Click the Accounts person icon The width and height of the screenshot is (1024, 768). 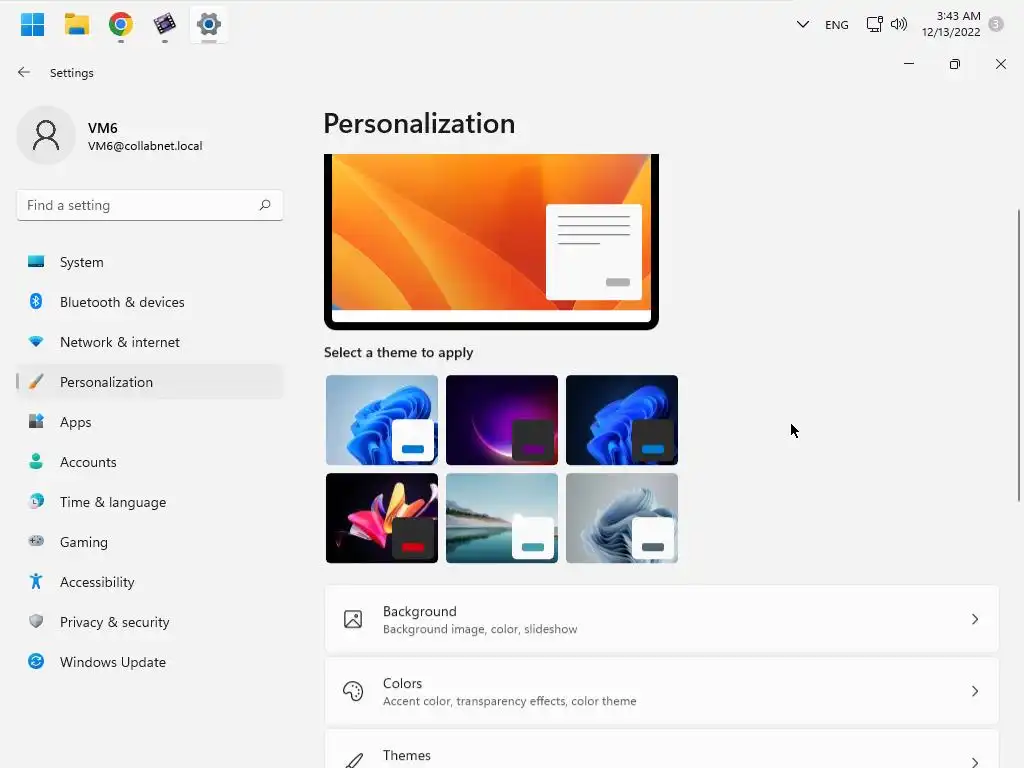coord(36,462)
